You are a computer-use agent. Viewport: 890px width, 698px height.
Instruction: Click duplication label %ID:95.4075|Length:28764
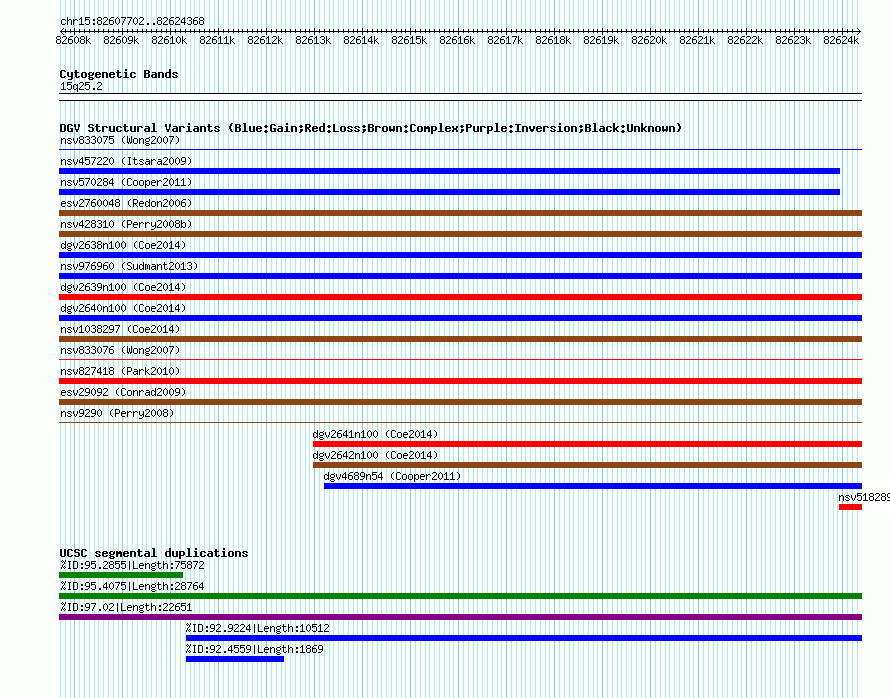pos(132,586)
